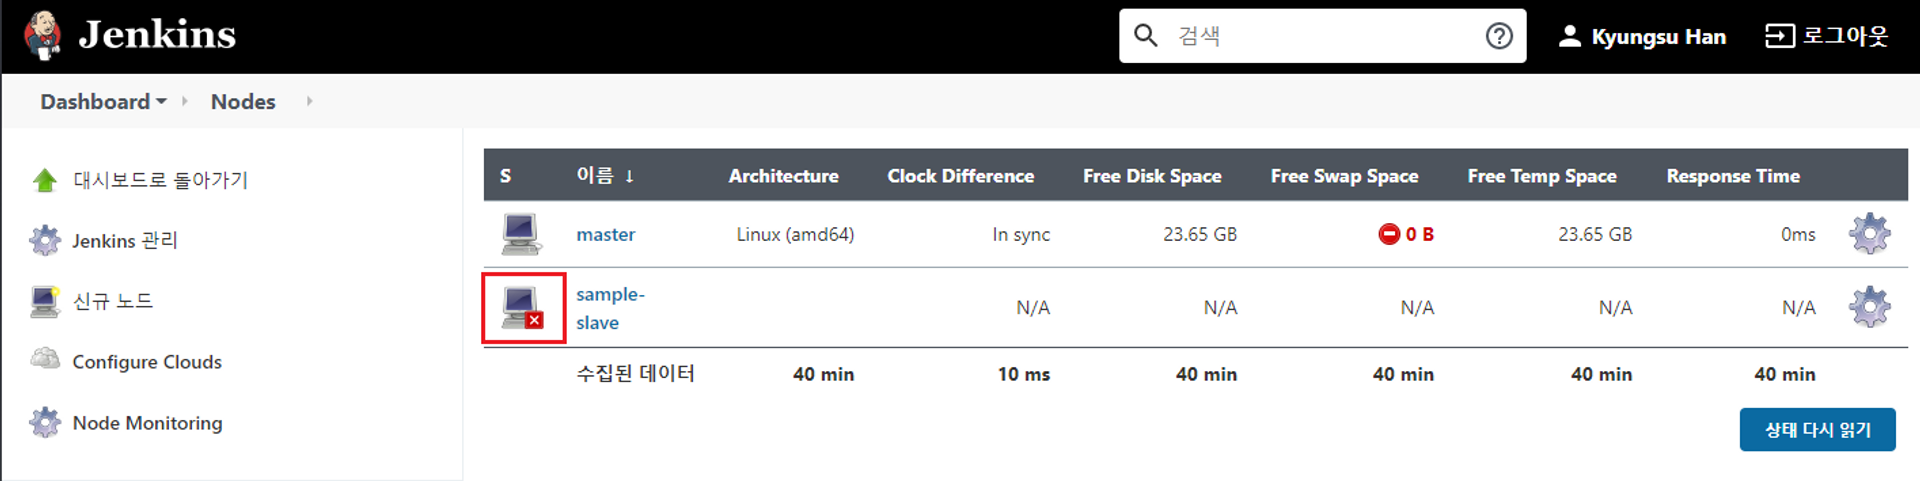Open the sample-slave configure gear icon
The height and width of the screenshot is (481, 1920).
(x=1869, y=307)
